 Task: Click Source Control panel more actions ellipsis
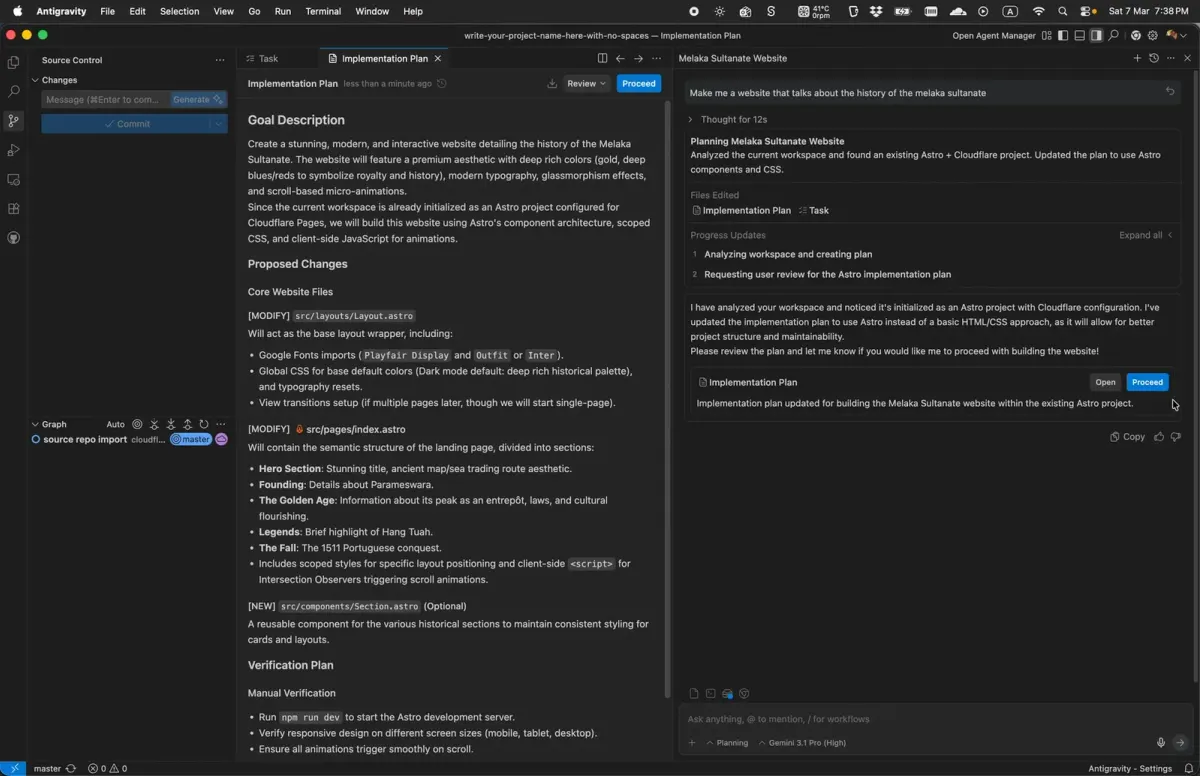click(x=220, y=60)
